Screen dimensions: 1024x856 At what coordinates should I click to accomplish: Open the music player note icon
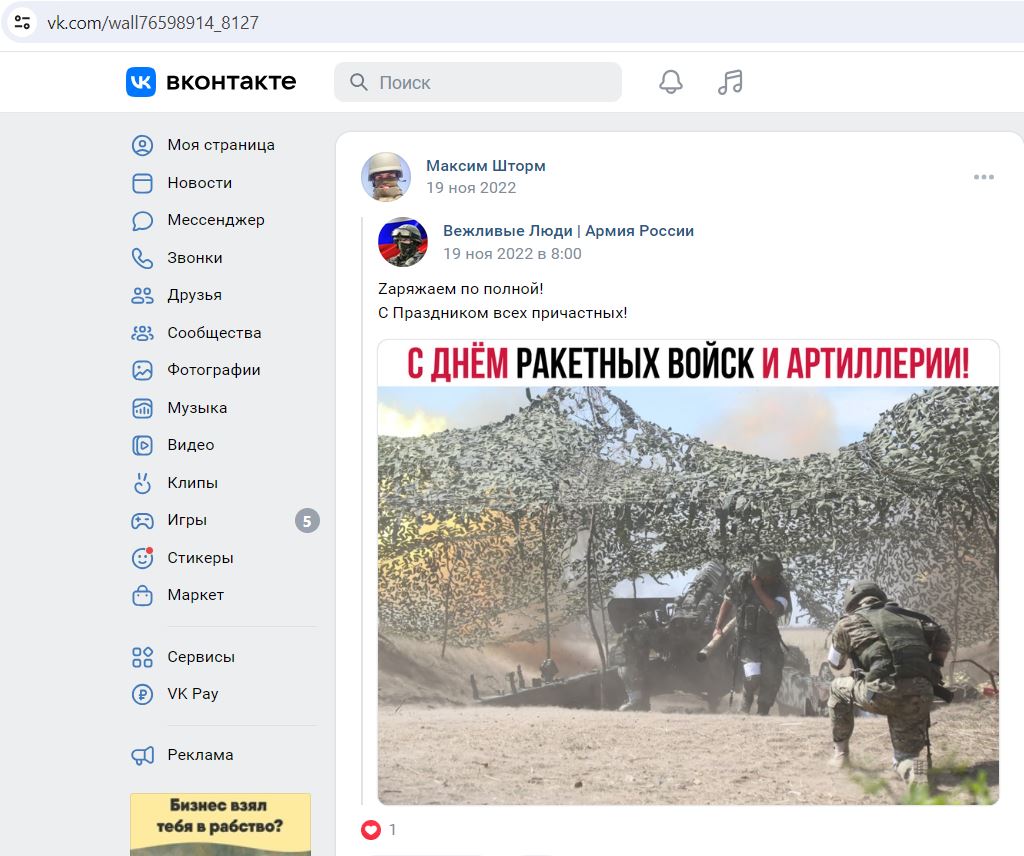[x=730, y=82]
